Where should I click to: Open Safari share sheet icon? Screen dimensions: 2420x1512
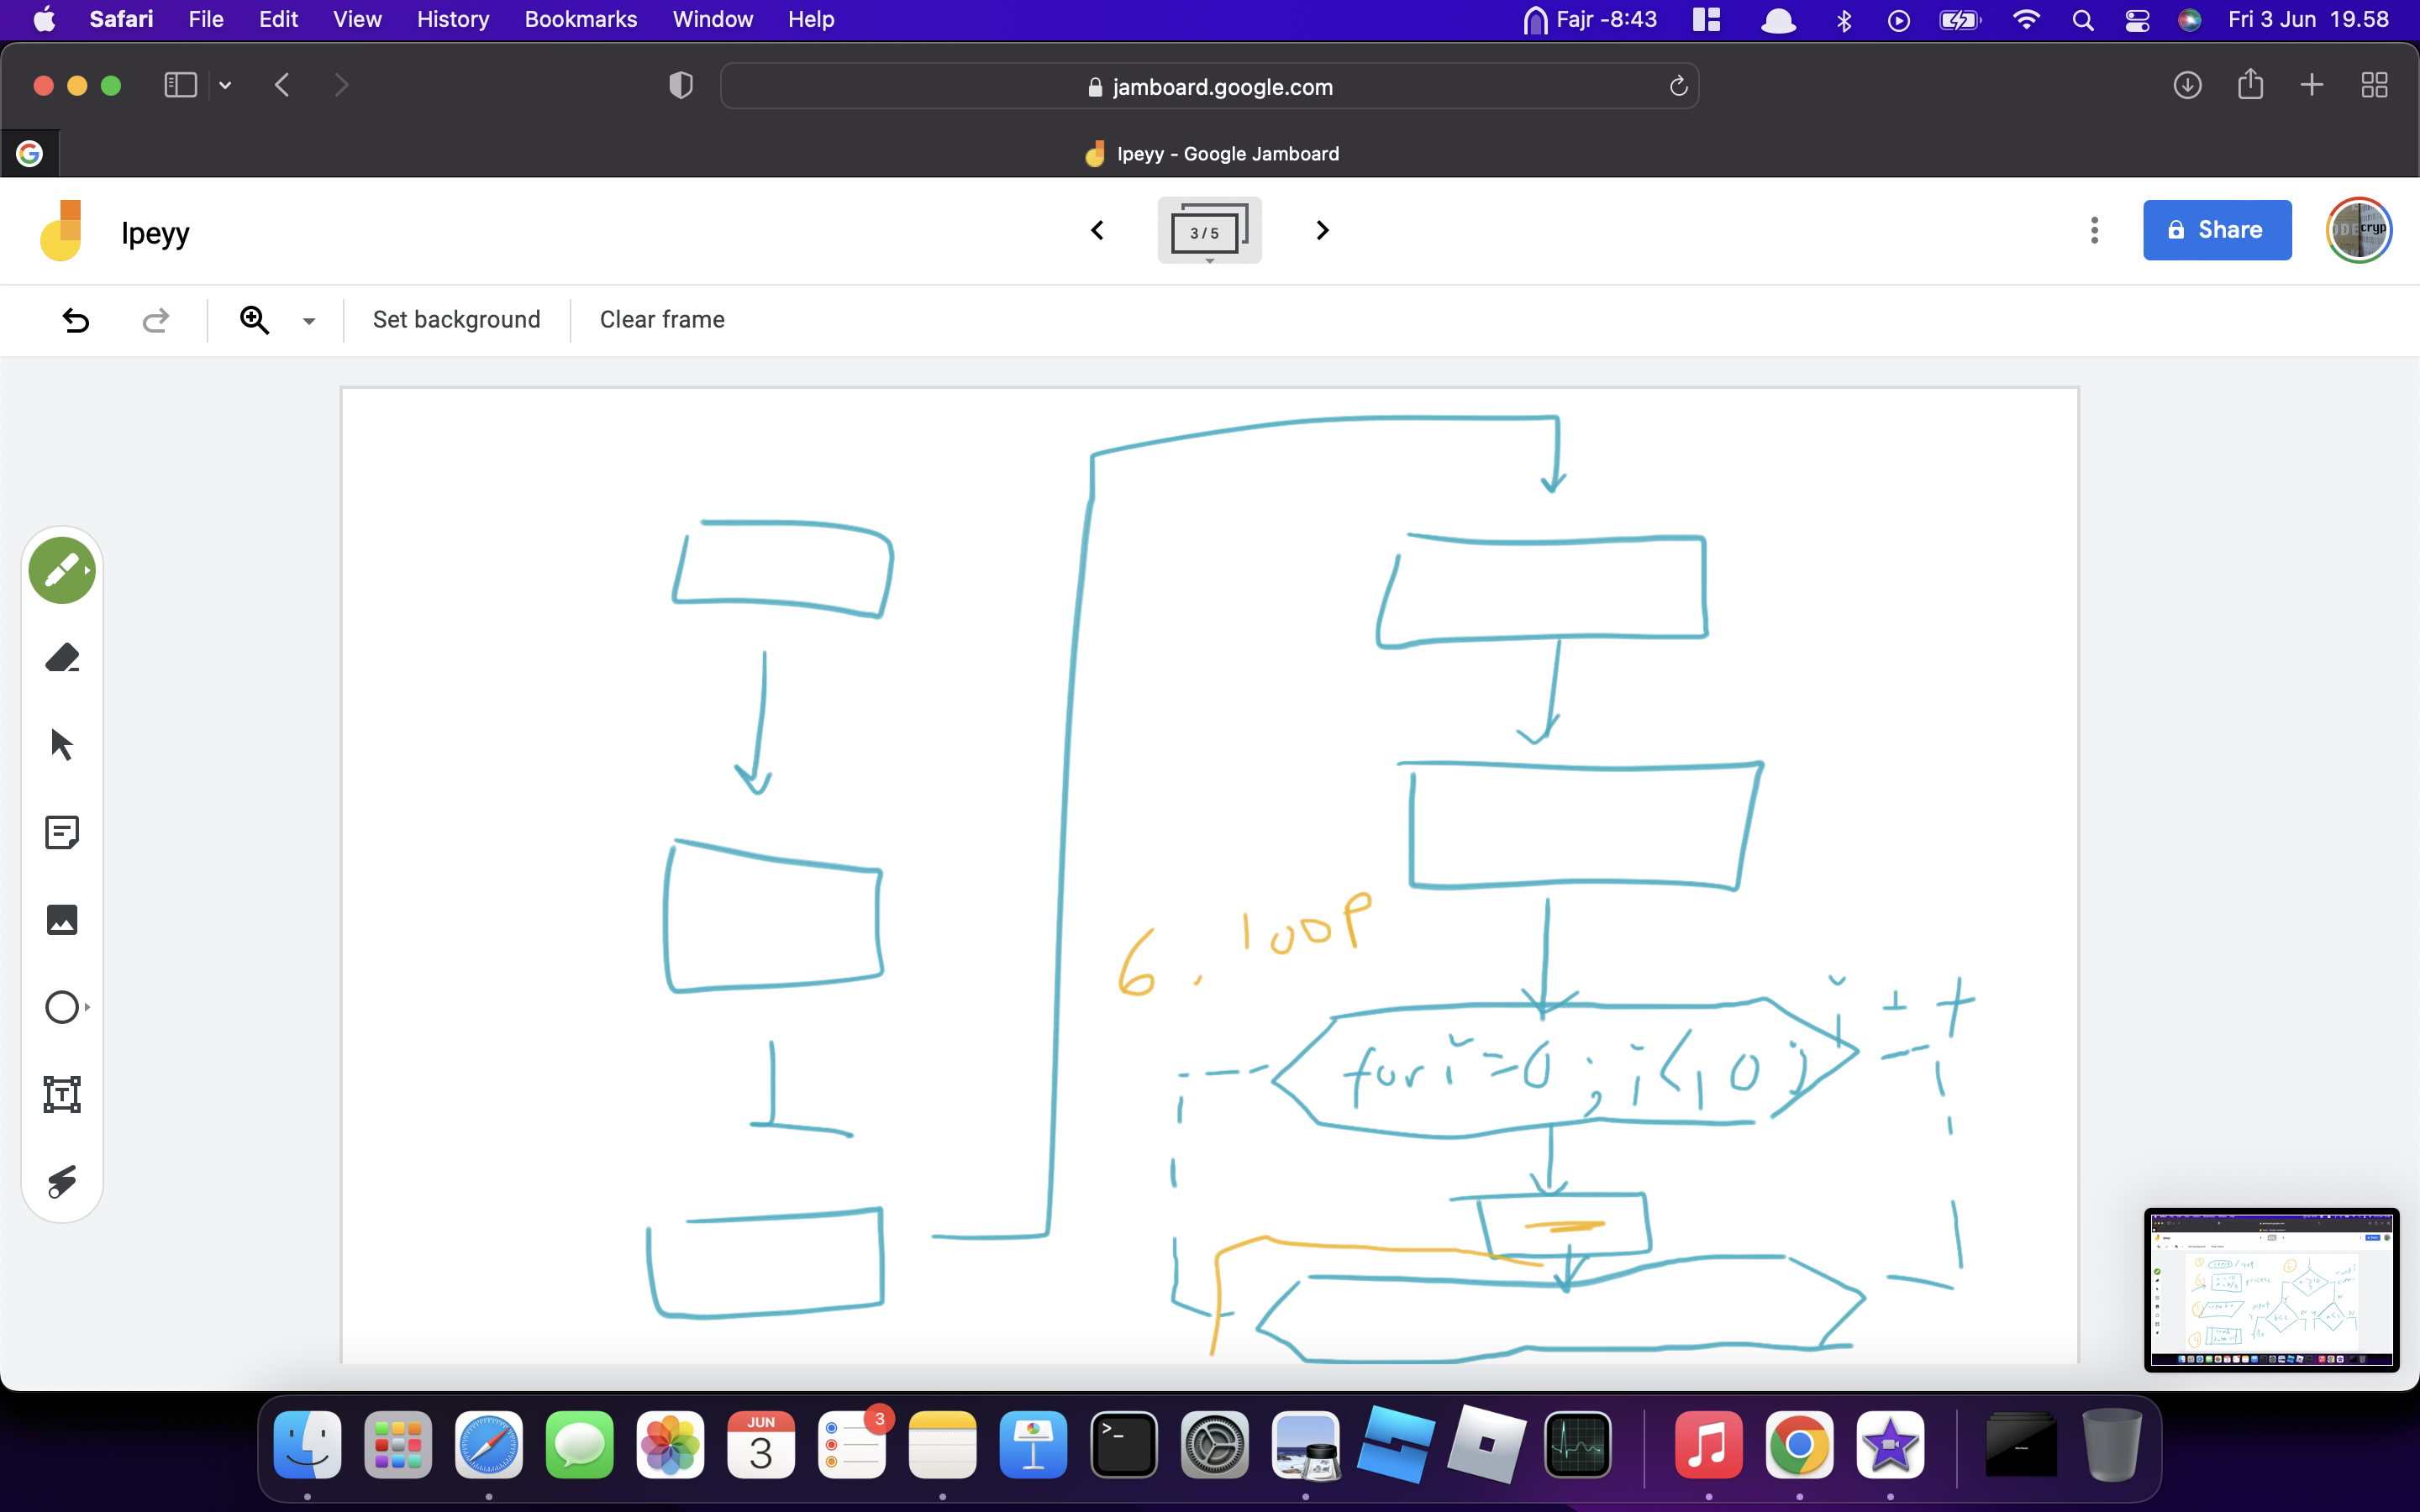2250,84
